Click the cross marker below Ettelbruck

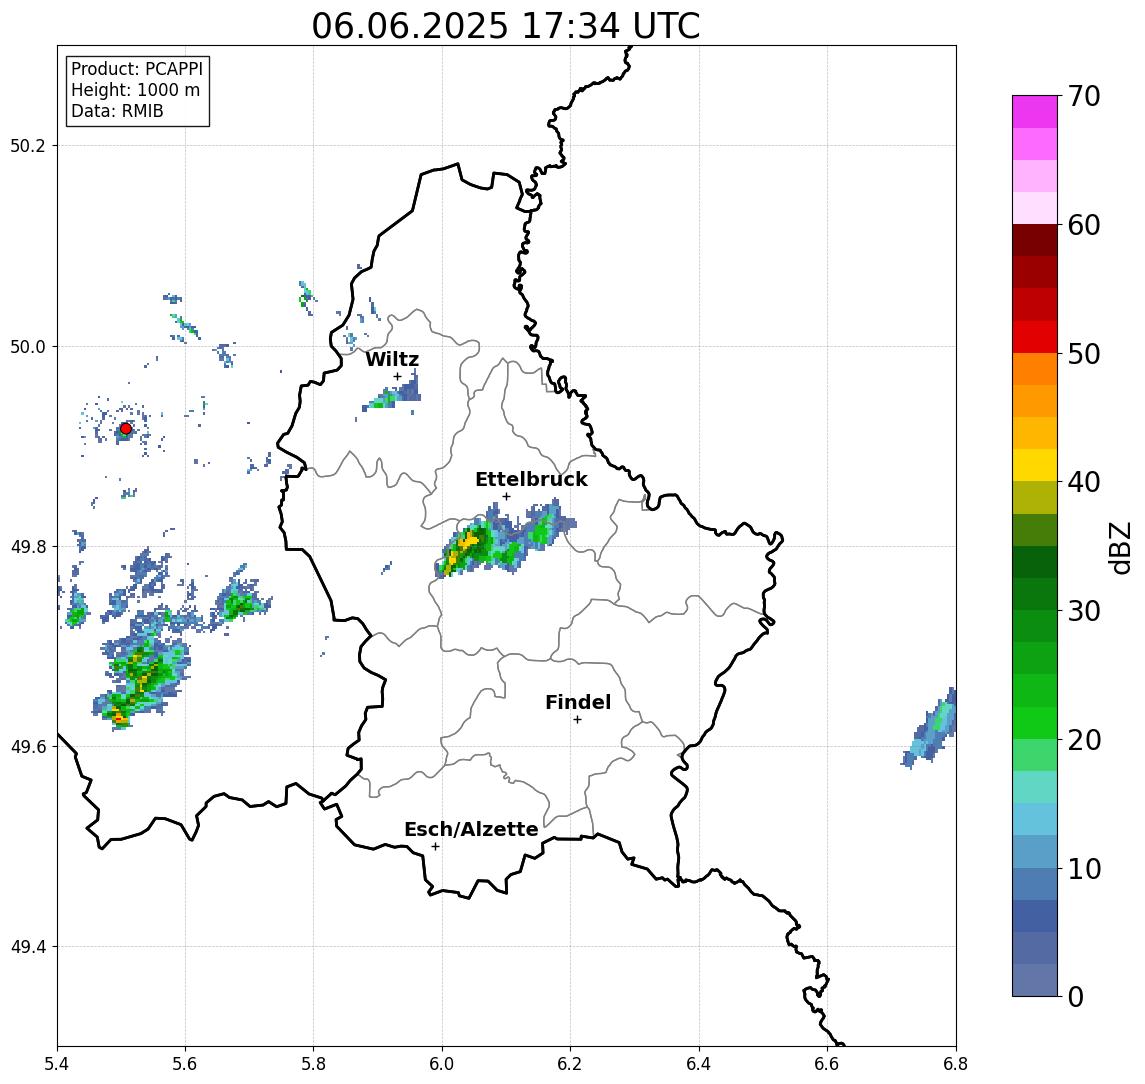(506, 497)
